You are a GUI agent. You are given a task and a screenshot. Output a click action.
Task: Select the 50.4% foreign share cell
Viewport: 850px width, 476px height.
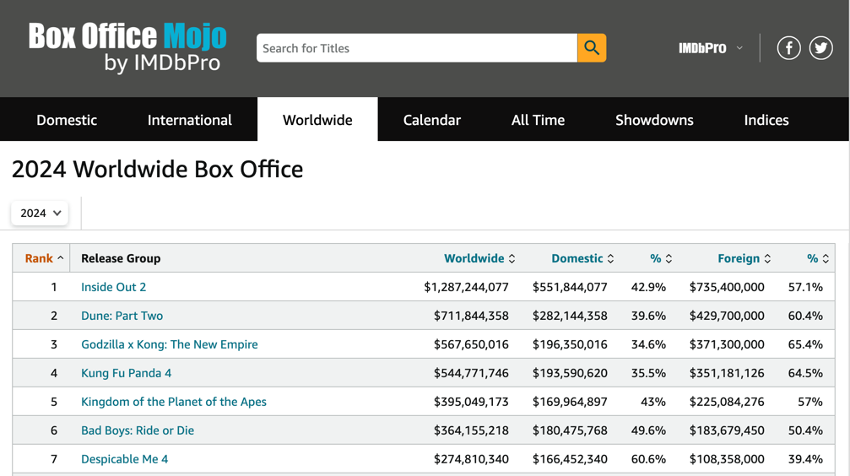[x=806, y=430]
